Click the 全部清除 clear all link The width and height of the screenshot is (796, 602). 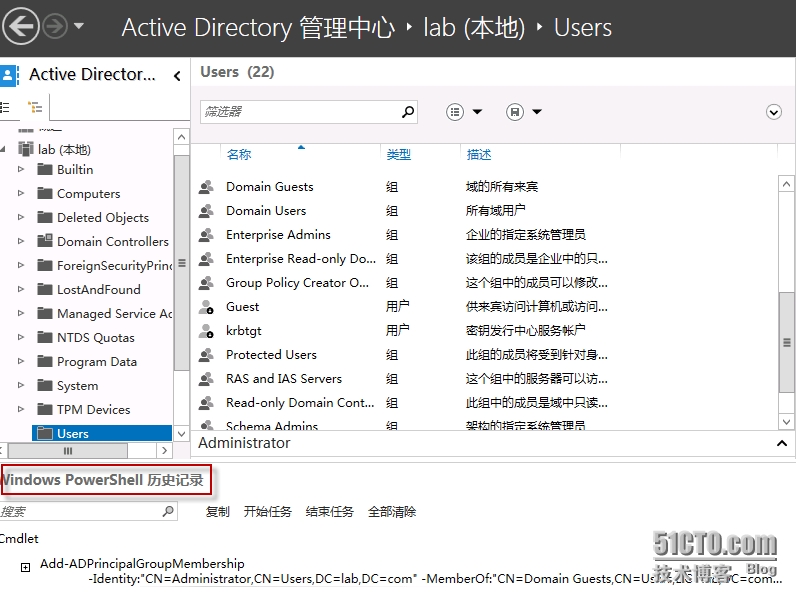[x=392, y=512]
